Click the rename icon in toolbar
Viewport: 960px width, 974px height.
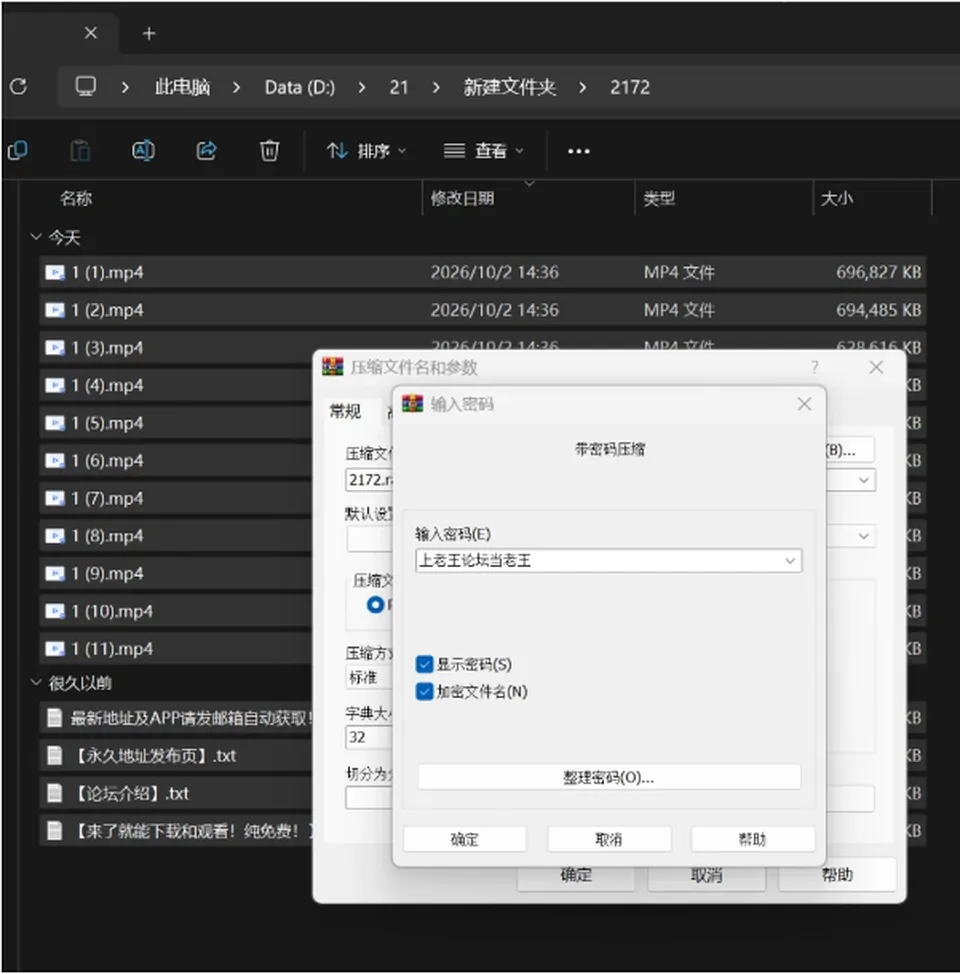click(x=144, y=150)
